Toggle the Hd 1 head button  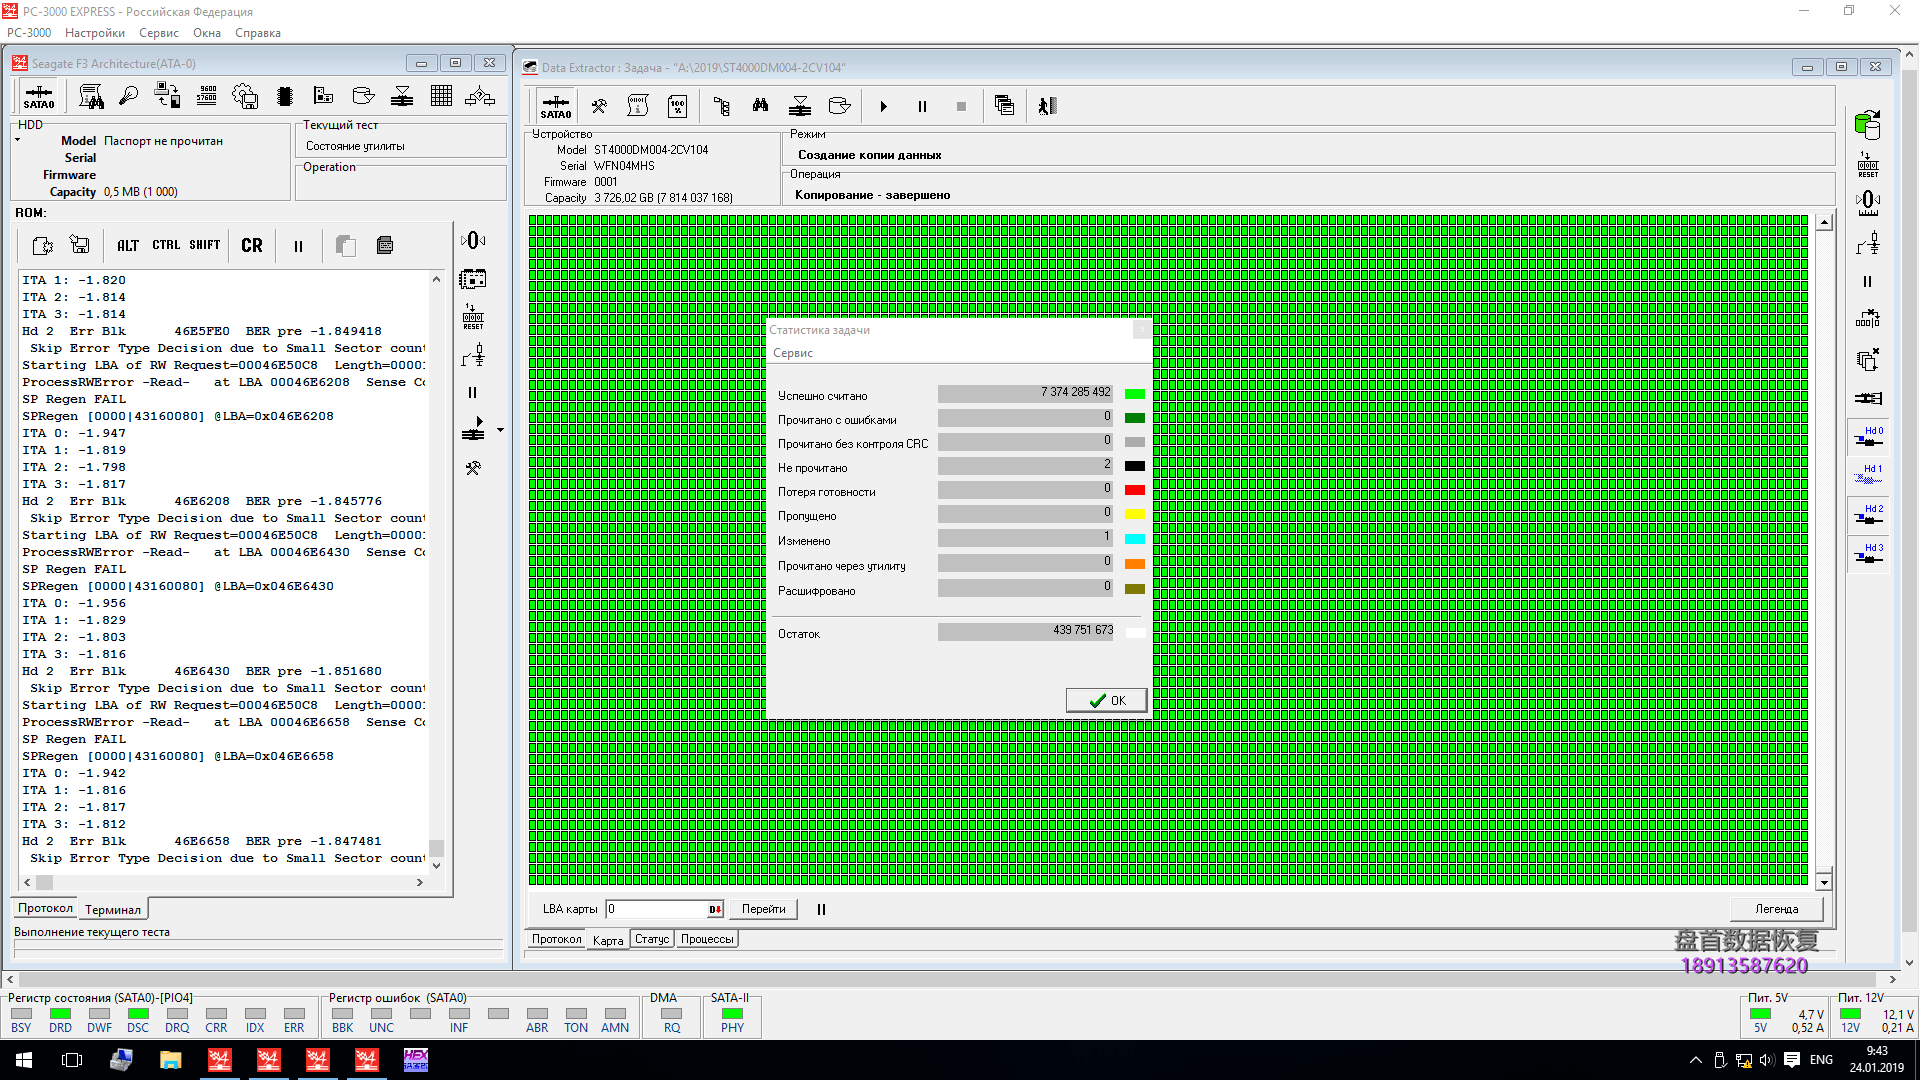[1867, 475]
